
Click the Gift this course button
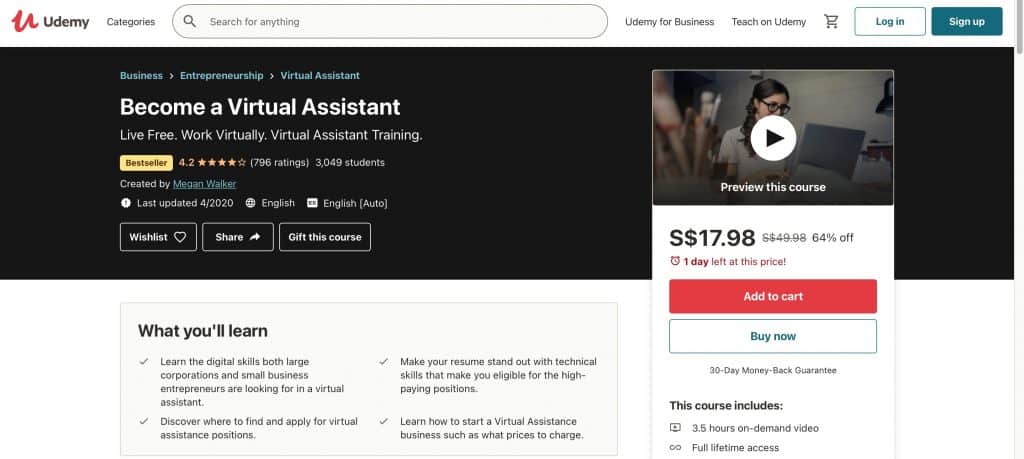click(325, 237)
